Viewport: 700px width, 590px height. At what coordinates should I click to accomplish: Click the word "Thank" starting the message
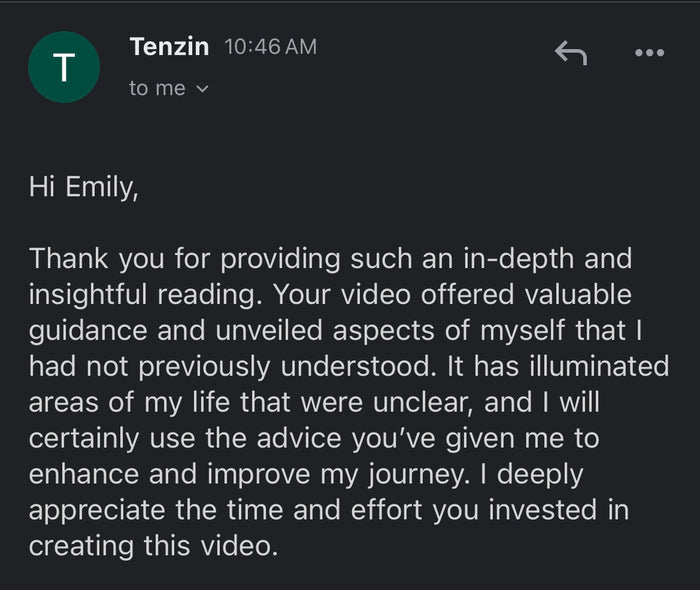[71, 259]
